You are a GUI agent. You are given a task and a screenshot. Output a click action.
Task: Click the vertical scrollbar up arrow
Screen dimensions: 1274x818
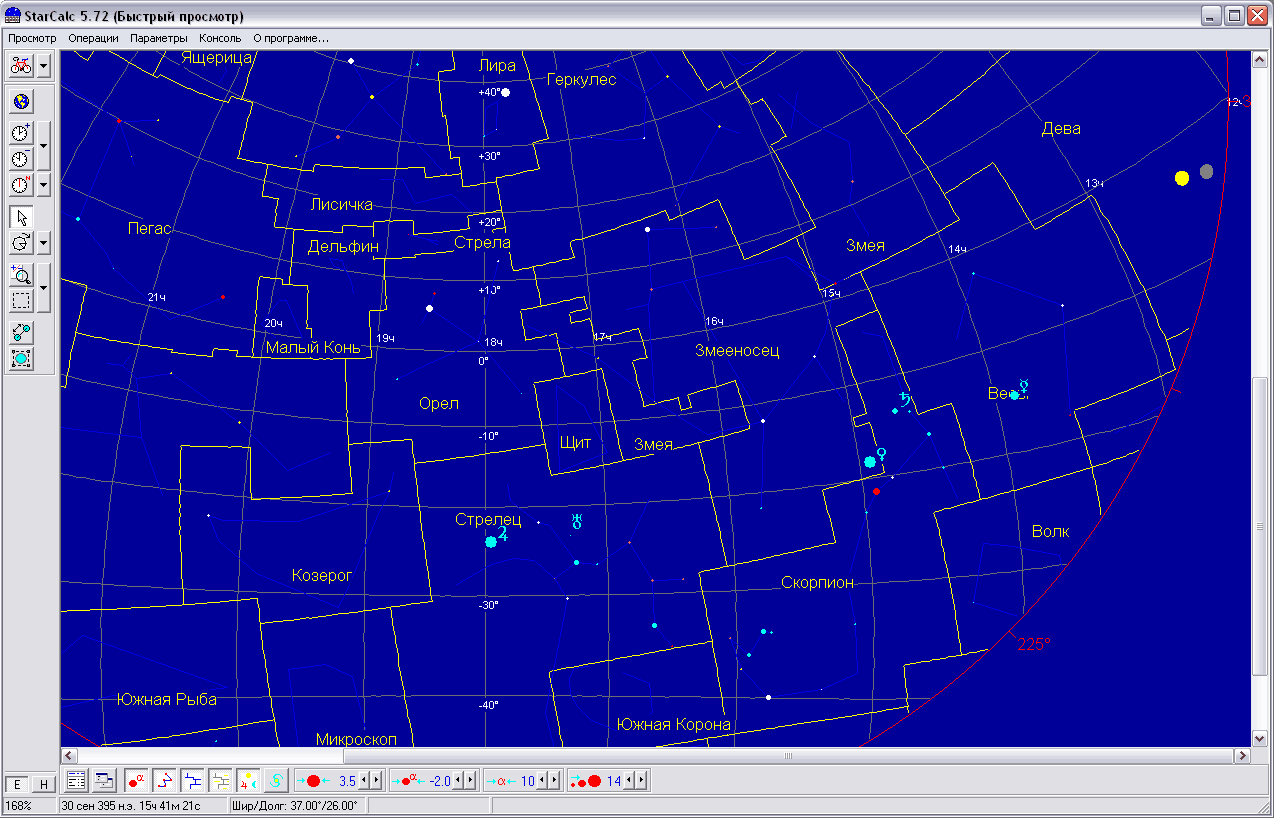[x=1260, y=59]
